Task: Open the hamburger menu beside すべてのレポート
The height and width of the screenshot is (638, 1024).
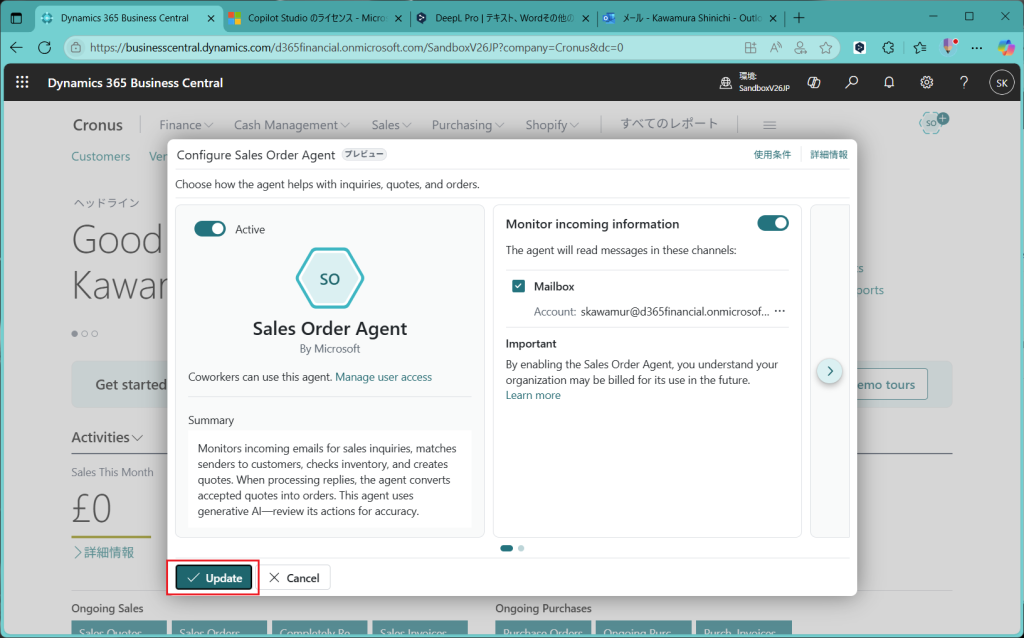Action: (x=769, y=125)
